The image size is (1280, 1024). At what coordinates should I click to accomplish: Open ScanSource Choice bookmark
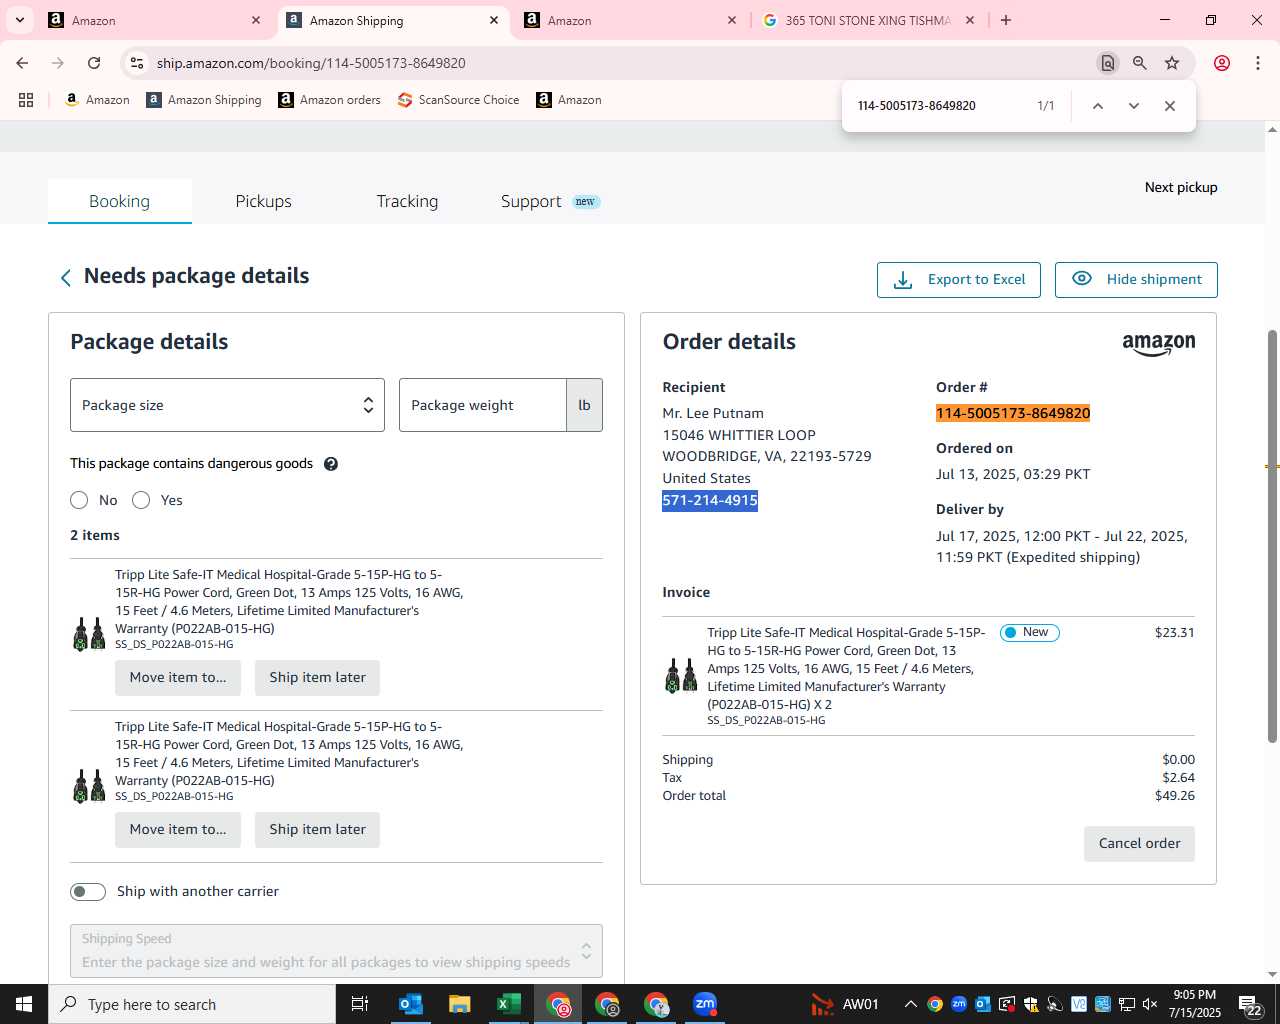click(x=458, y=100)
